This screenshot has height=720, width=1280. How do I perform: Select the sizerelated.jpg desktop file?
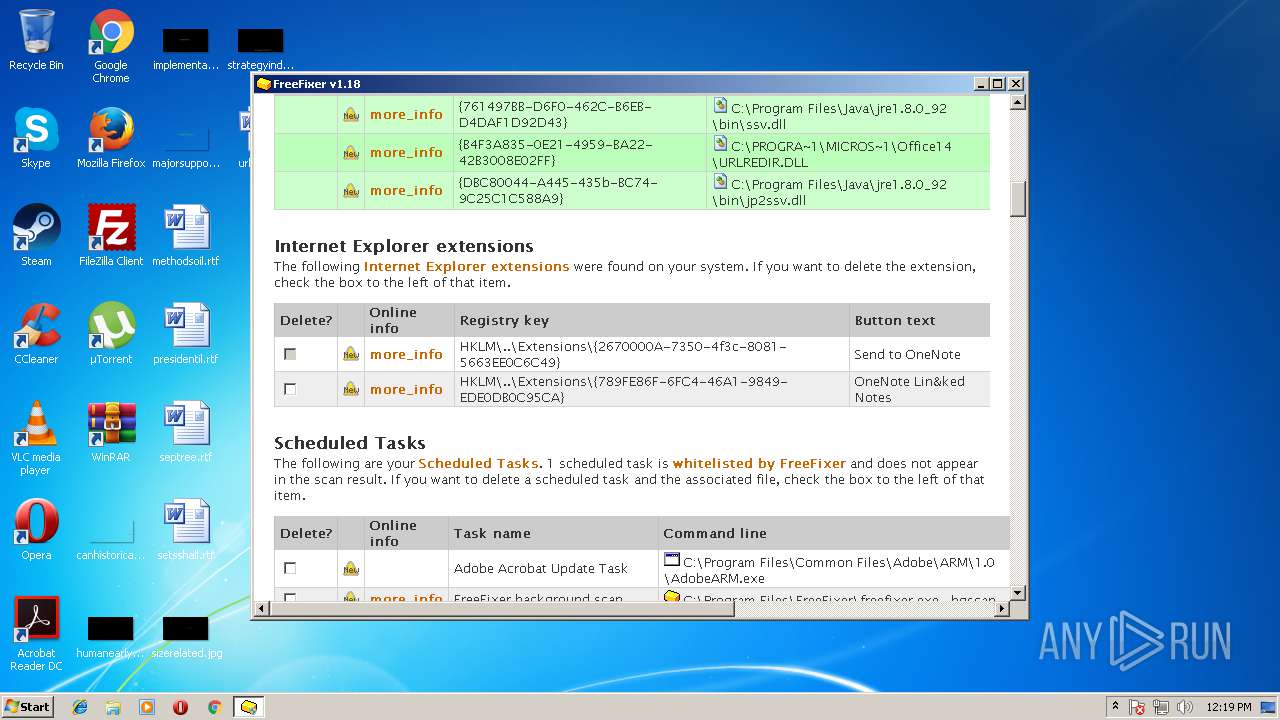point(186,637)
